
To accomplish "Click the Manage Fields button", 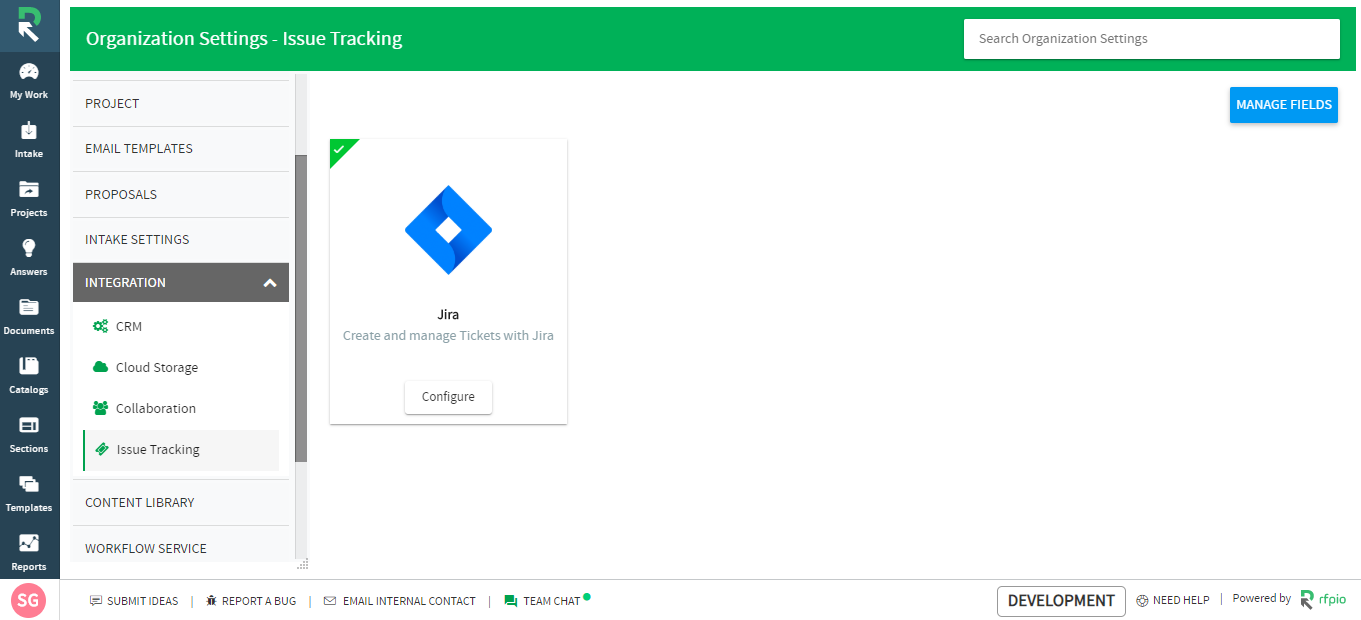I will pyautogui.click(x=1284, y=105).
